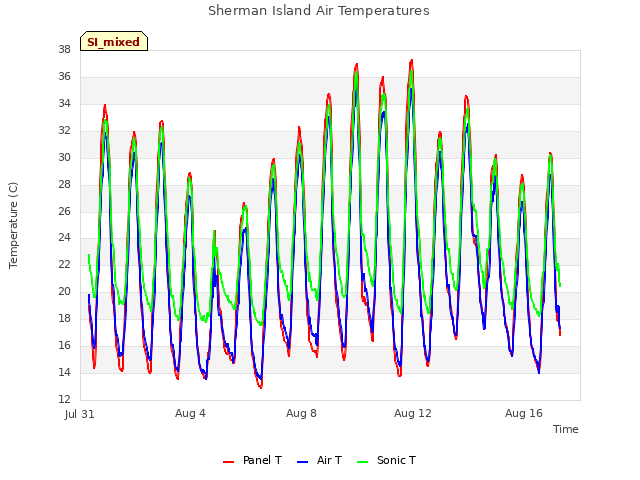Viewport: 640px width, 480px height.
Task: Click the 38 y-axis tick label
Action: tap(64, 49)
